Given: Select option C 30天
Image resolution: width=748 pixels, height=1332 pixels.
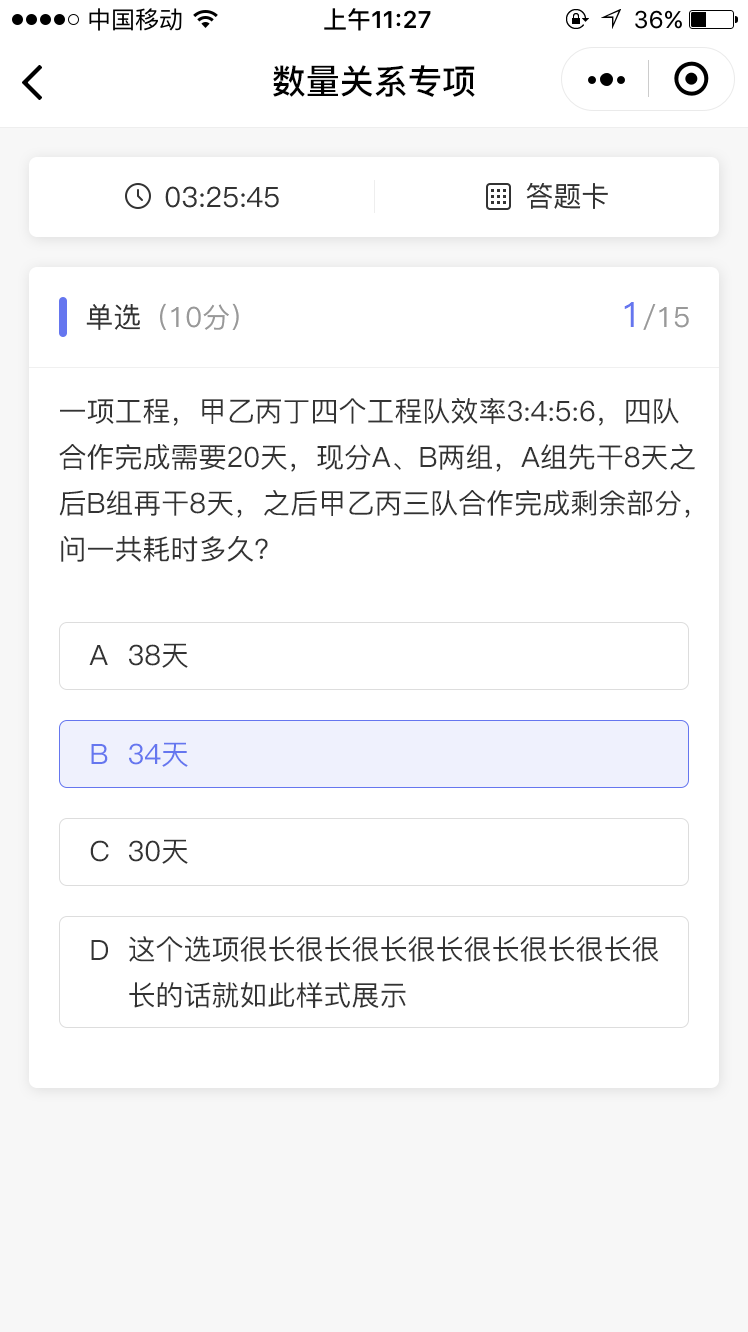Looking at the screenshot, I should click(x=374, y=852).
